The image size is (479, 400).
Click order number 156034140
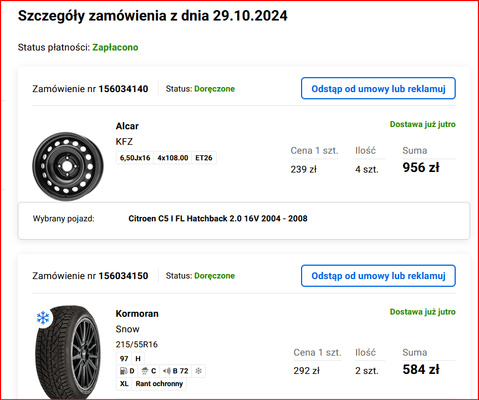[123, 89]
